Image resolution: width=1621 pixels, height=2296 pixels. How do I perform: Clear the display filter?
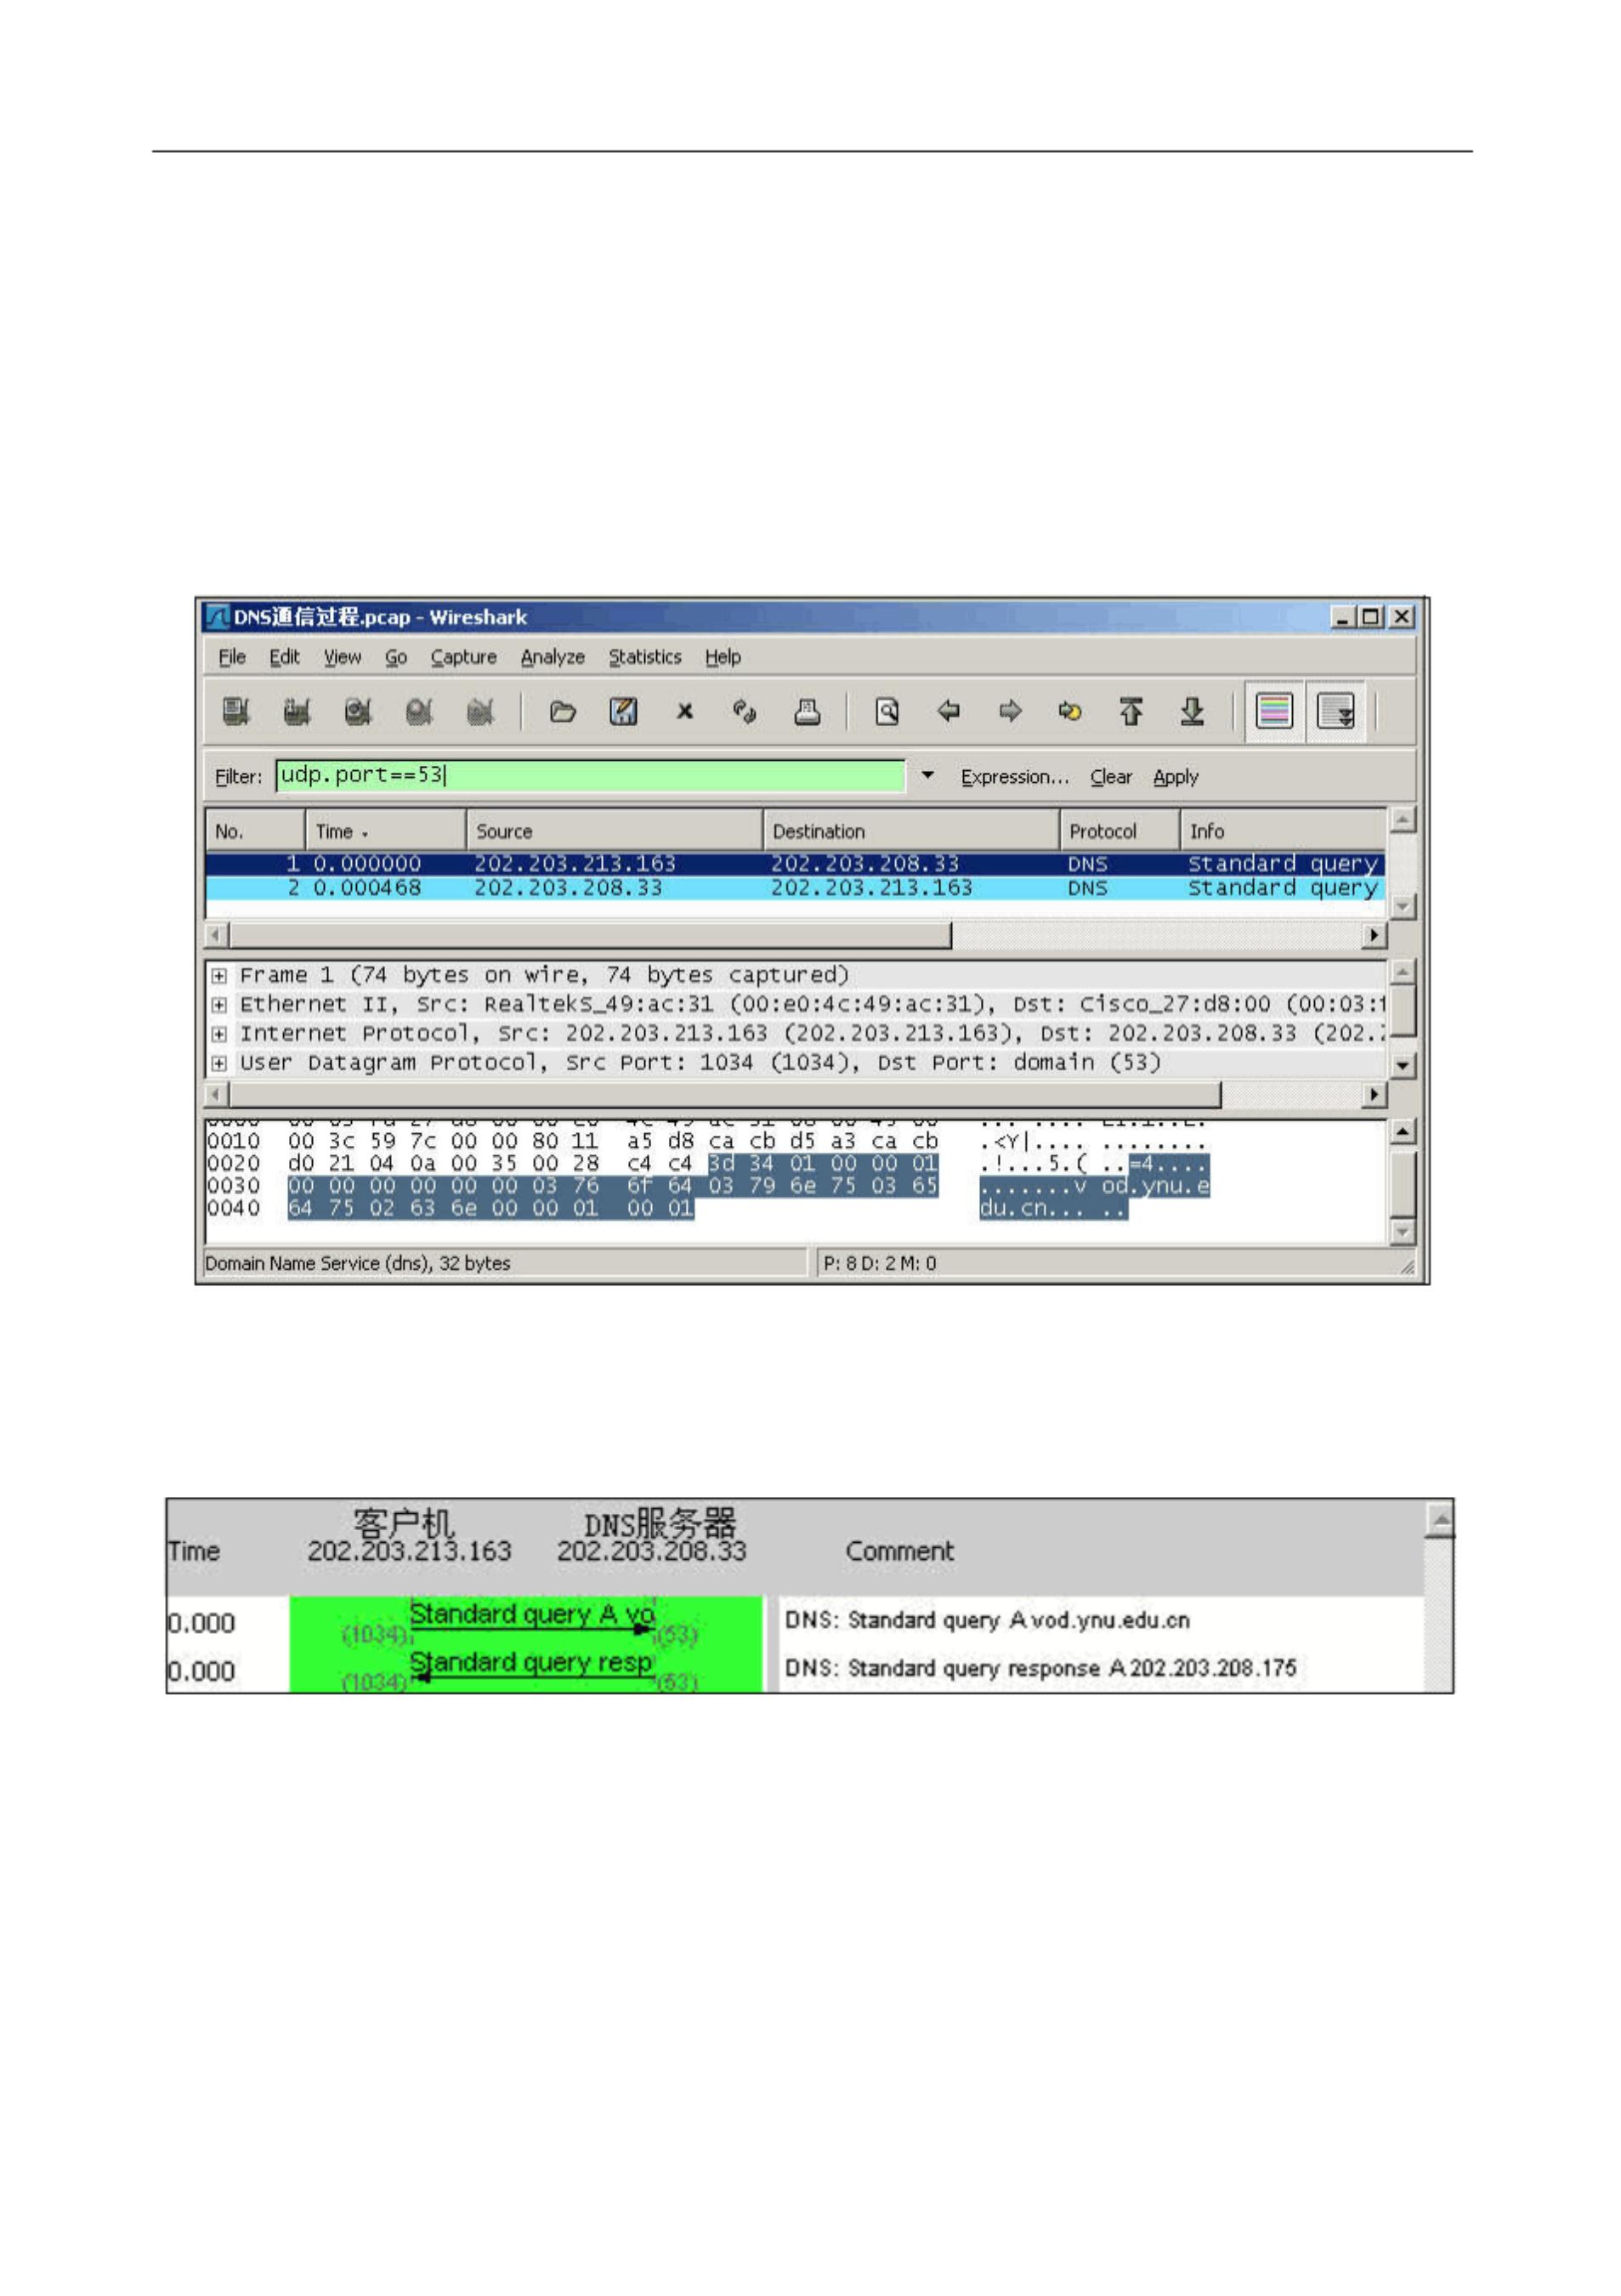(1111, 777)
